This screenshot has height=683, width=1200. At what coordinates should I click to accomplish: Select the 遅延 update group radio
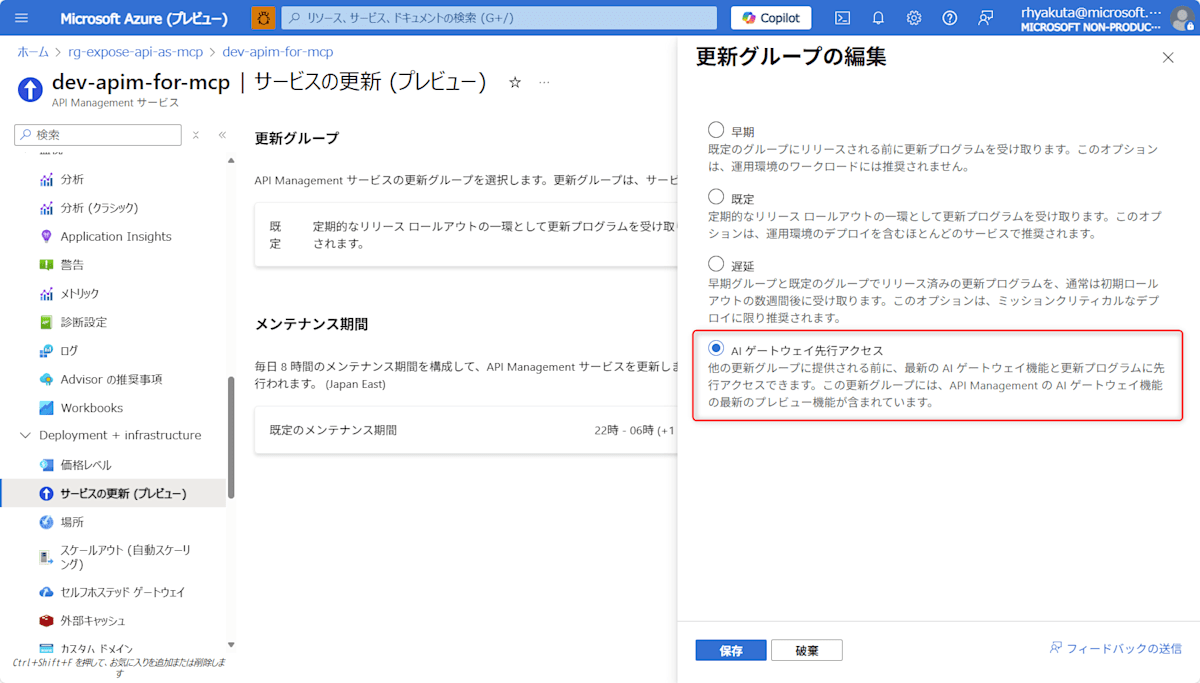(716, 265)
